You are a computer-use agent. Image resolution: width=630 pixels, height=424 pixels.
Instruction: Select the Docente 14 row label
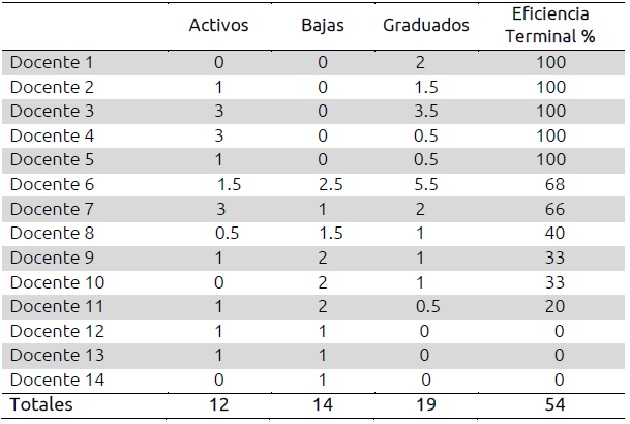pyautogui.click(x=56, y=380)
